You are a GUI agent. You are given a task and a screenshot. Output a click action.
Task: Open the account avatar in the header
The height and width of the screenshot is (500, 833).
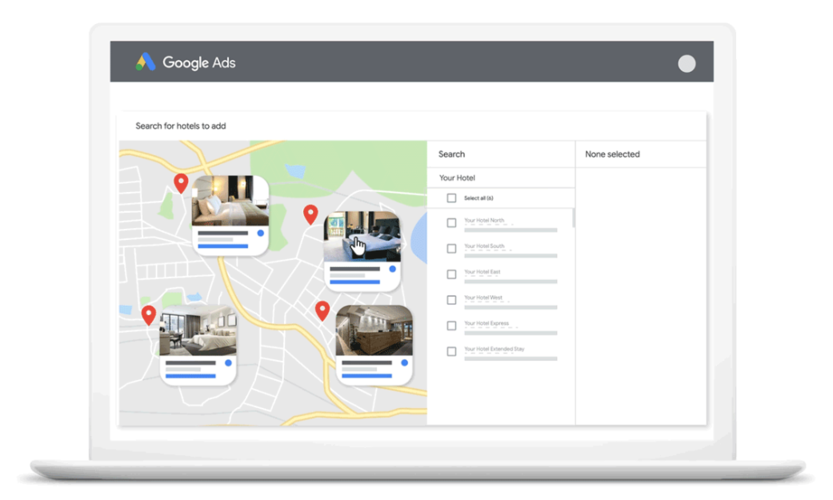pyautogui.click(x=686, y=64)
